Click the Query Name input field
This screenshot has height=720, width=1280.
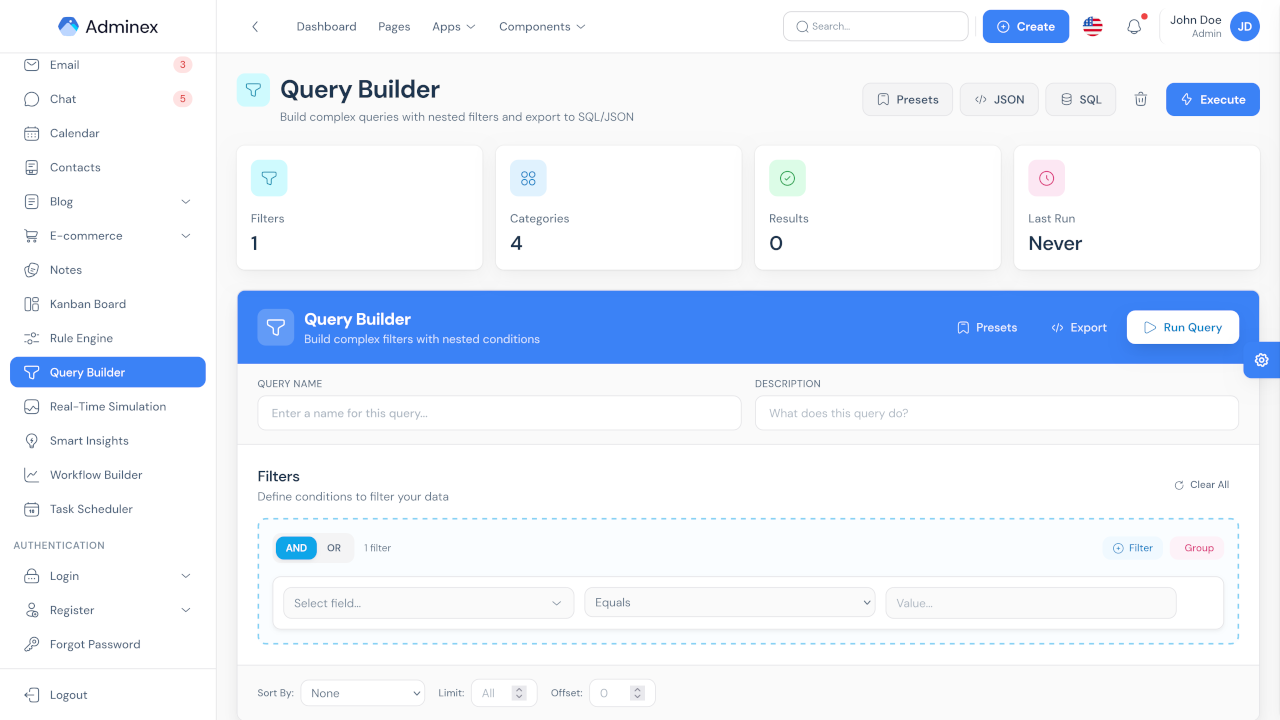[x=499, y=413]
